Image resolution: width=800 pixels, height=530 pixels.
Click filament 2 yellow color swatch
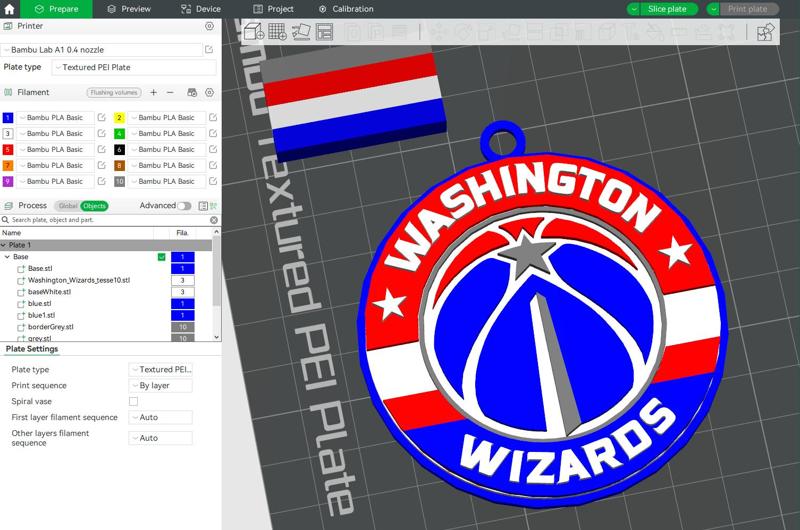[119, 117]
